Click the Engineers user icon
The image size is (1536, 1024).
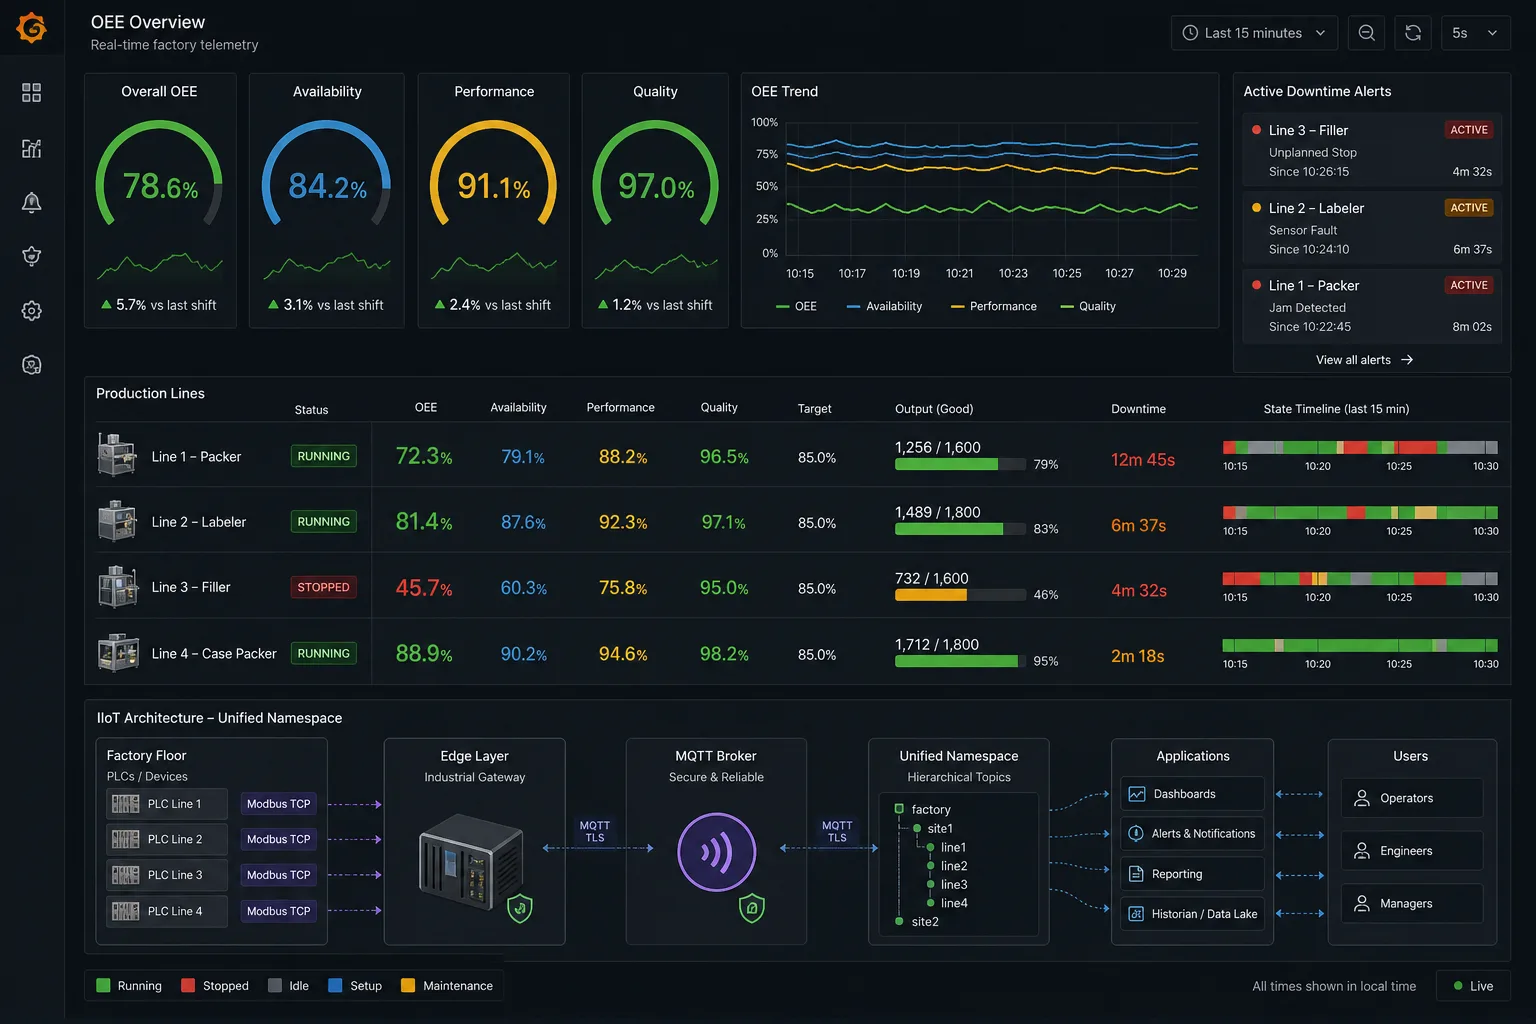[1362, 851]
